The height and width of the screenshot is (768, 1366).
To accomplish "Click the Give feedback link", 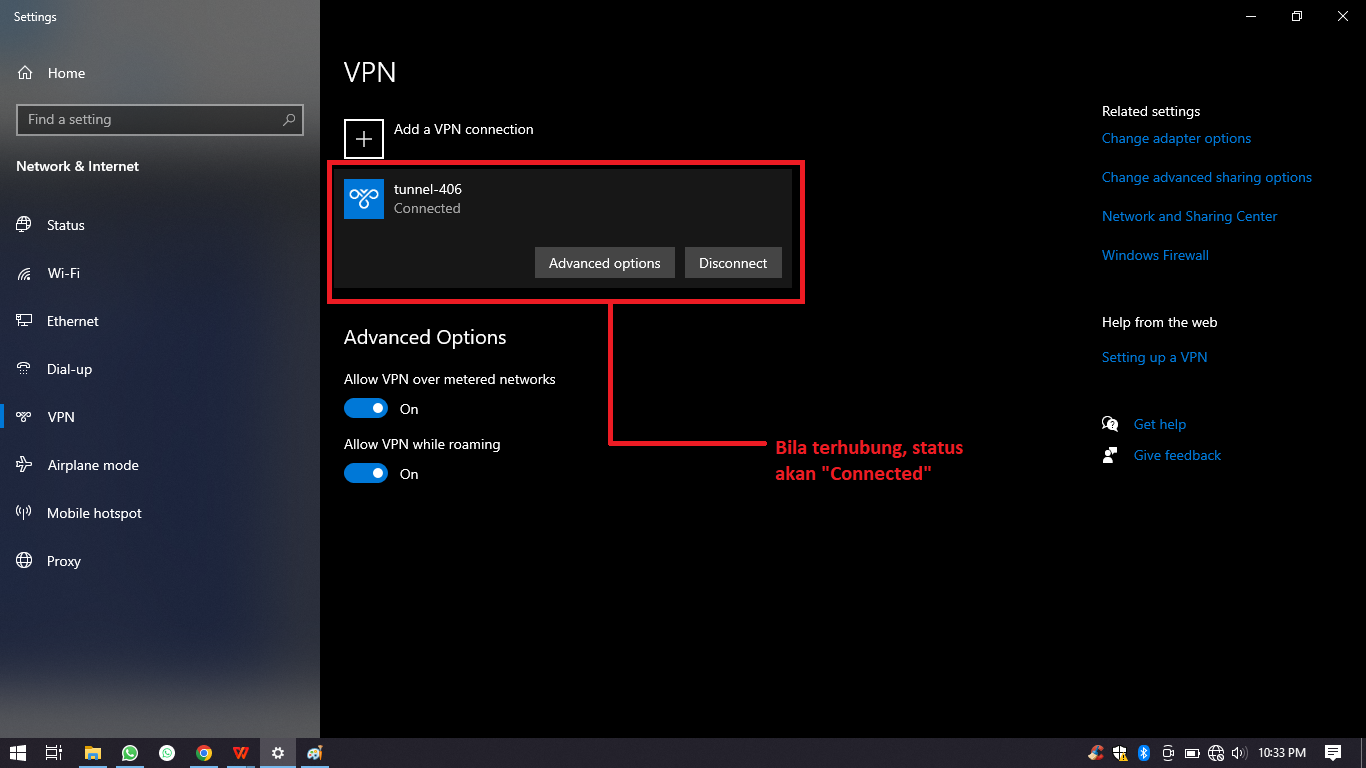I will click(x=1177, y=456).
